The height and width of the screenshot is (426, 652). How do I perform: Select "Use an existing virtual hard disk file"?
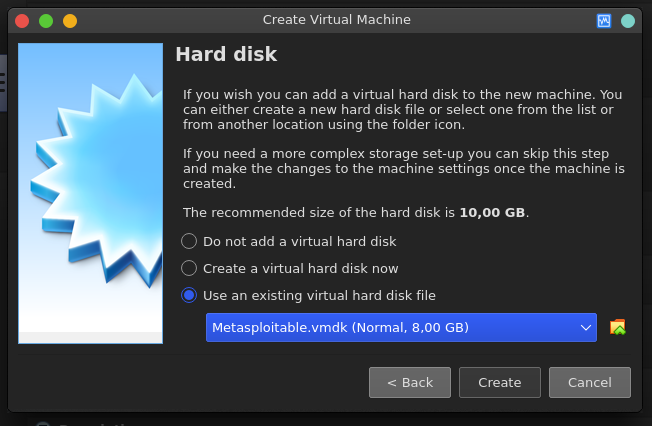pos(309,295)
